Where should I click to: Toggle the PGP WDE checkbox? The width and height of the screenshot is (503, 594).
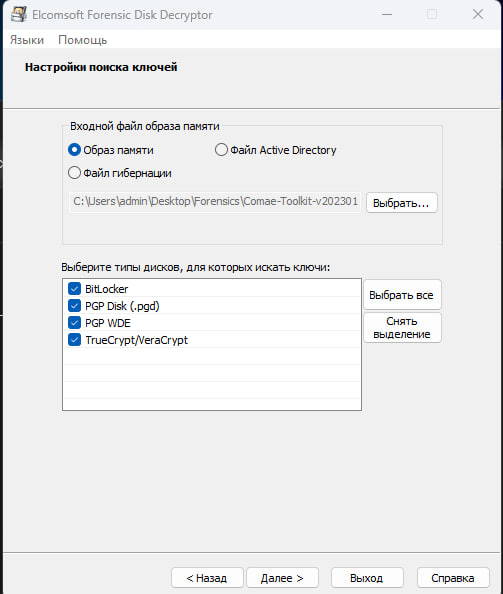click(x=74, y=323)
